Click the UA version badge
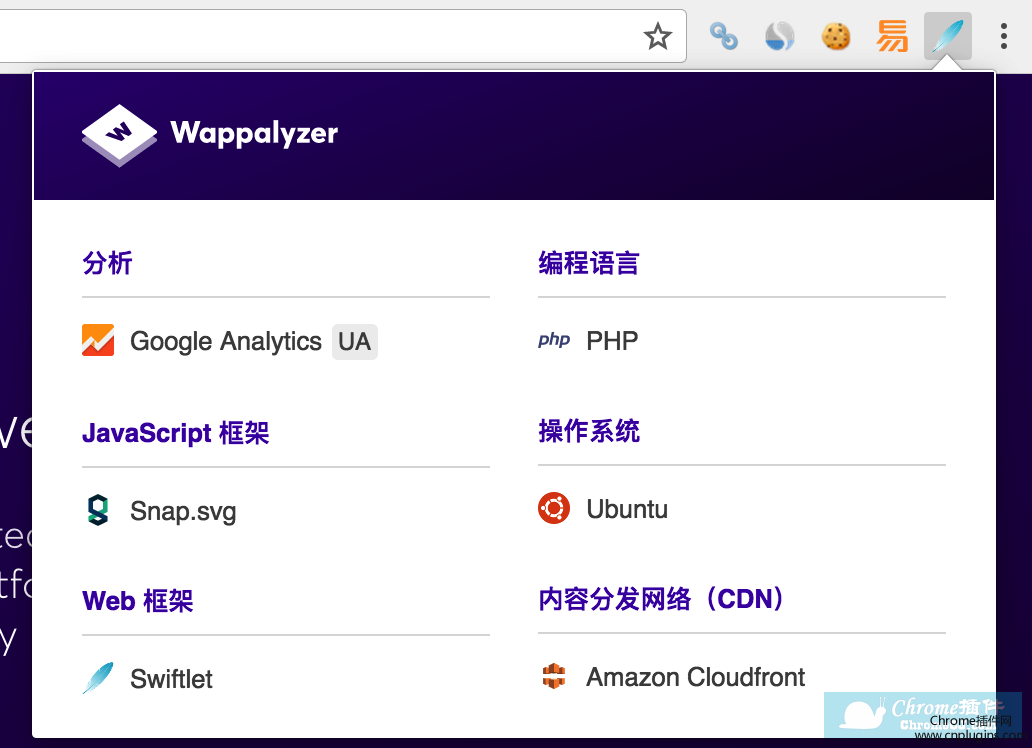The image size is (1032, 748). click(355, 342)
